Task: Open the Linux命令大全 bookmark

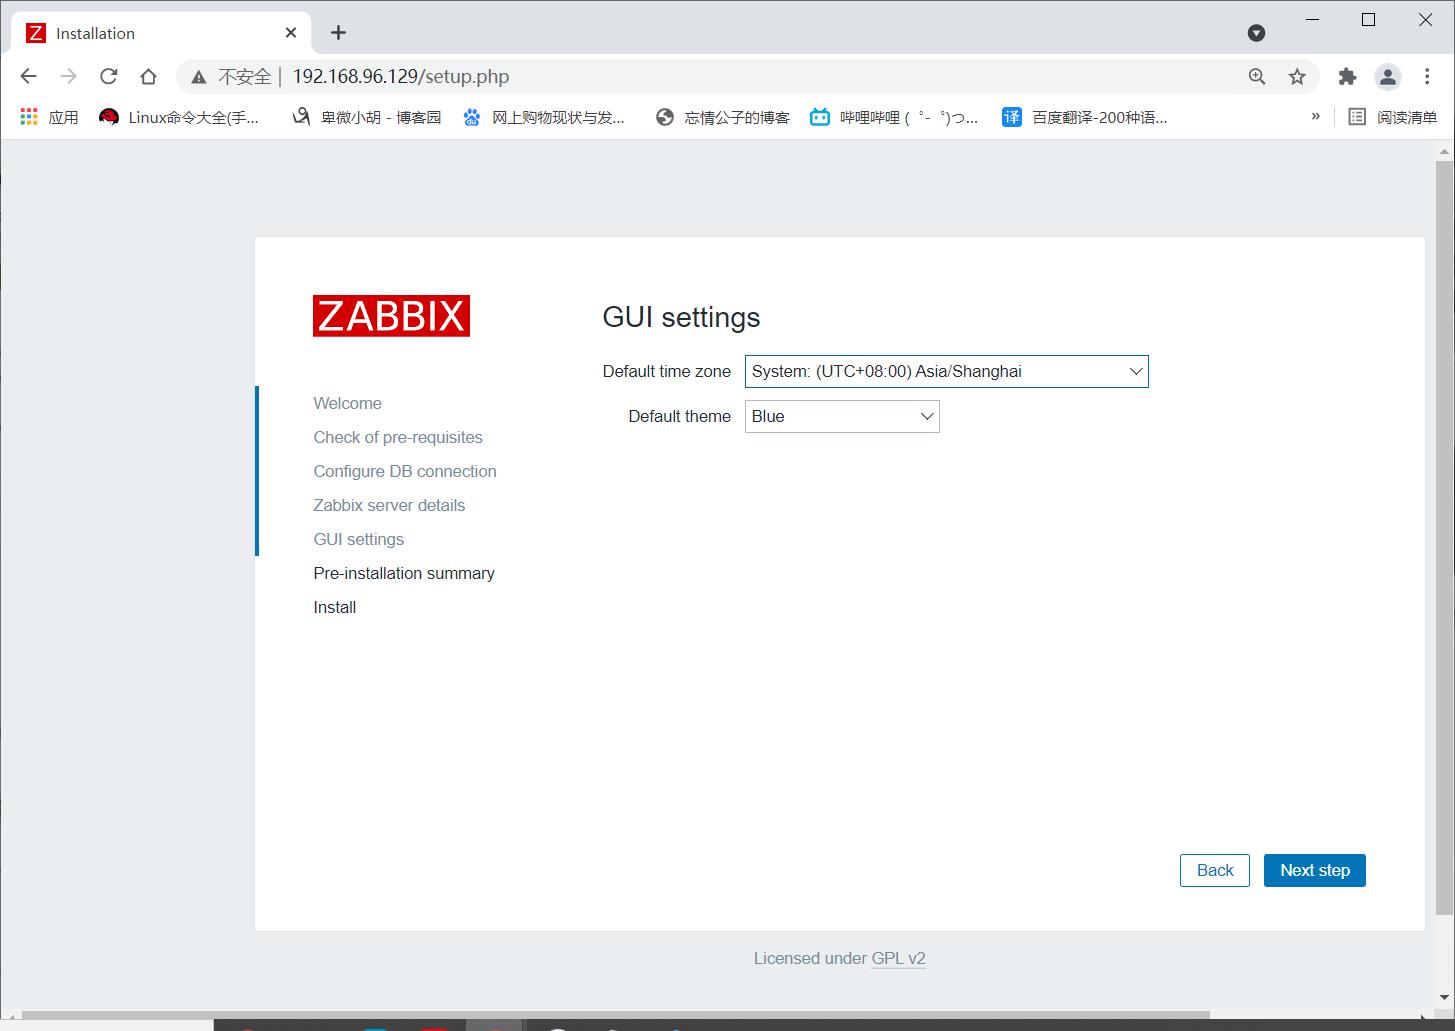Action: [x=179, y=117]
